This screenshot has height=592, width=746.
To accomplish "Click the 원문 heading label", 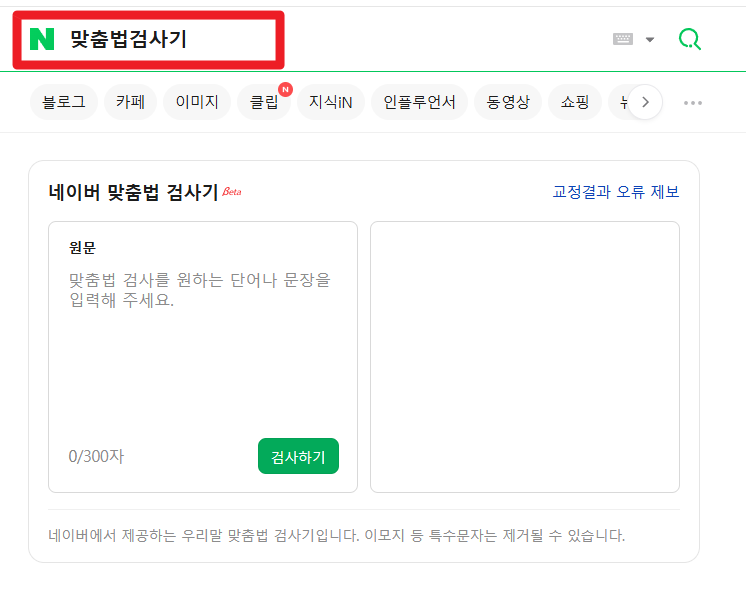I will 82,248.
